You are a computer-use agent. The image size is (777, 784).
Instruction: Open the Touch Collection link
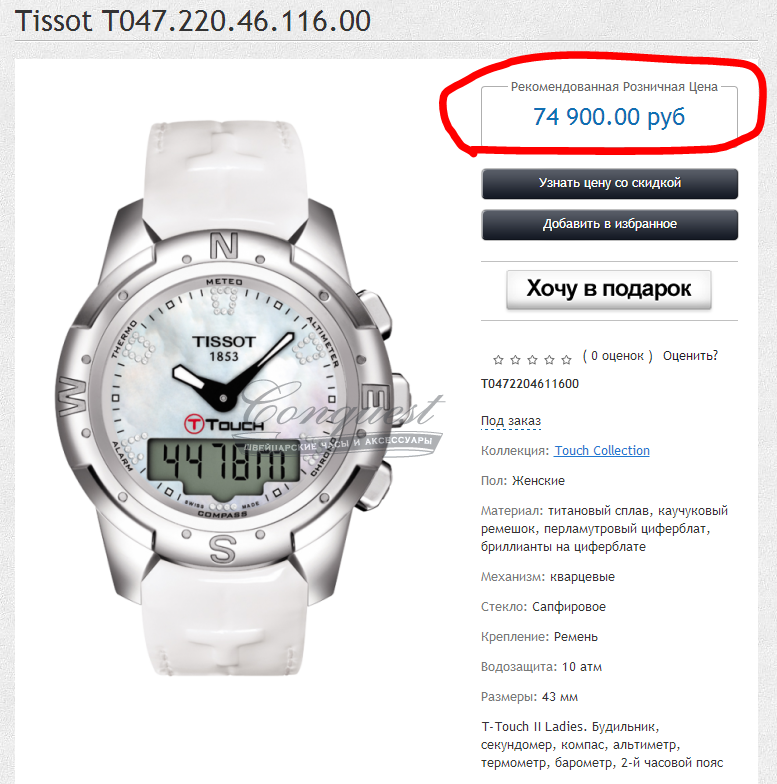[x=602, y=450]
